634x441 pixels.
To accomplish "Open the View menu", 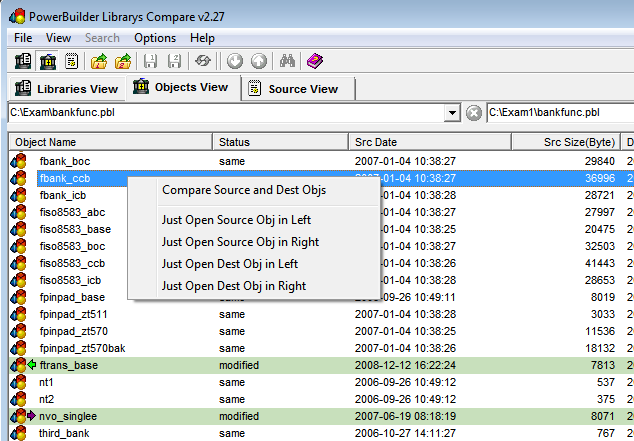I will click(58, 38).
